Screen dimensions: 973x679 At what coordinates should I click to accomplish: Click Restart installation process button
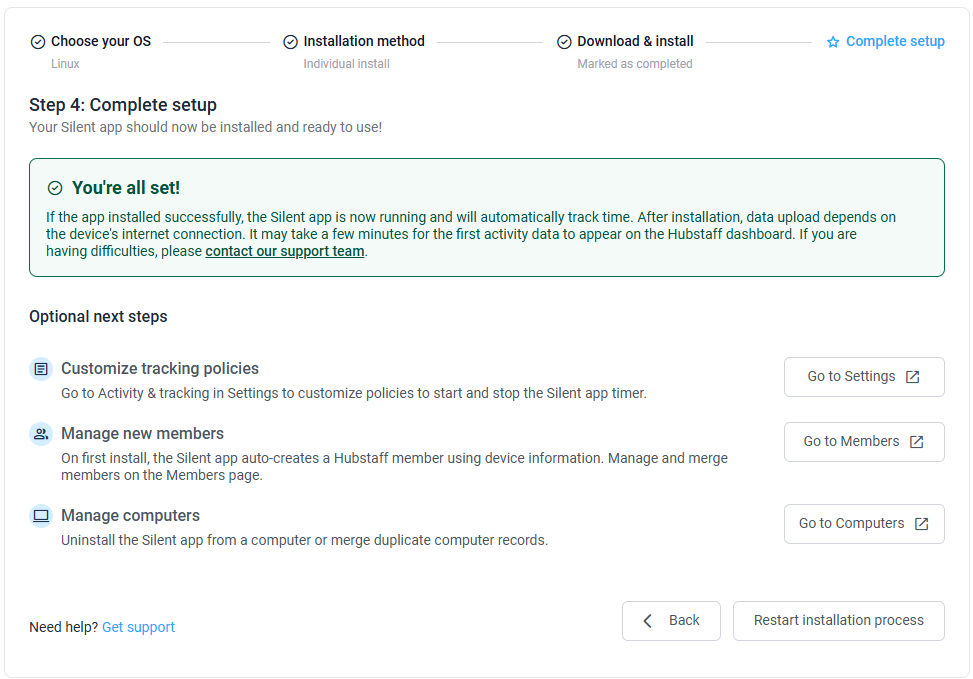838,621
